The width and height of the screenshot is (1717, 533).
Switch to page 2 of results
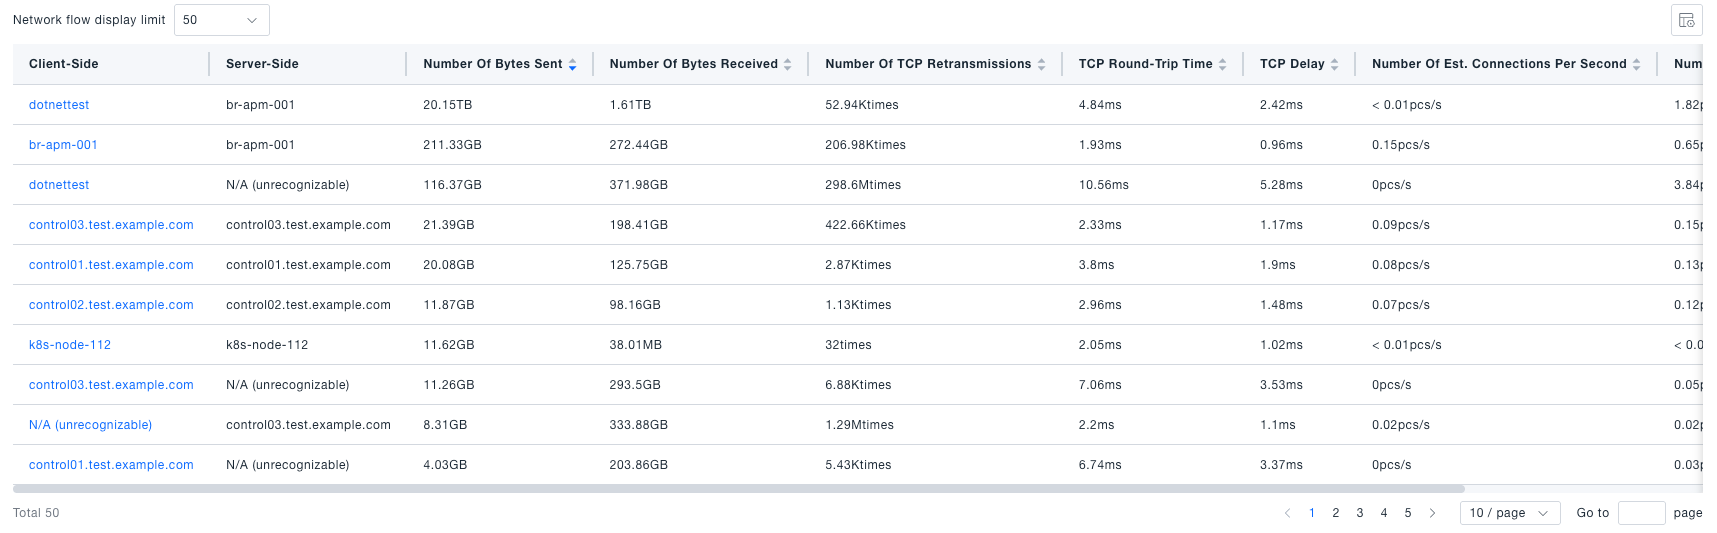tap(1336, 513)
